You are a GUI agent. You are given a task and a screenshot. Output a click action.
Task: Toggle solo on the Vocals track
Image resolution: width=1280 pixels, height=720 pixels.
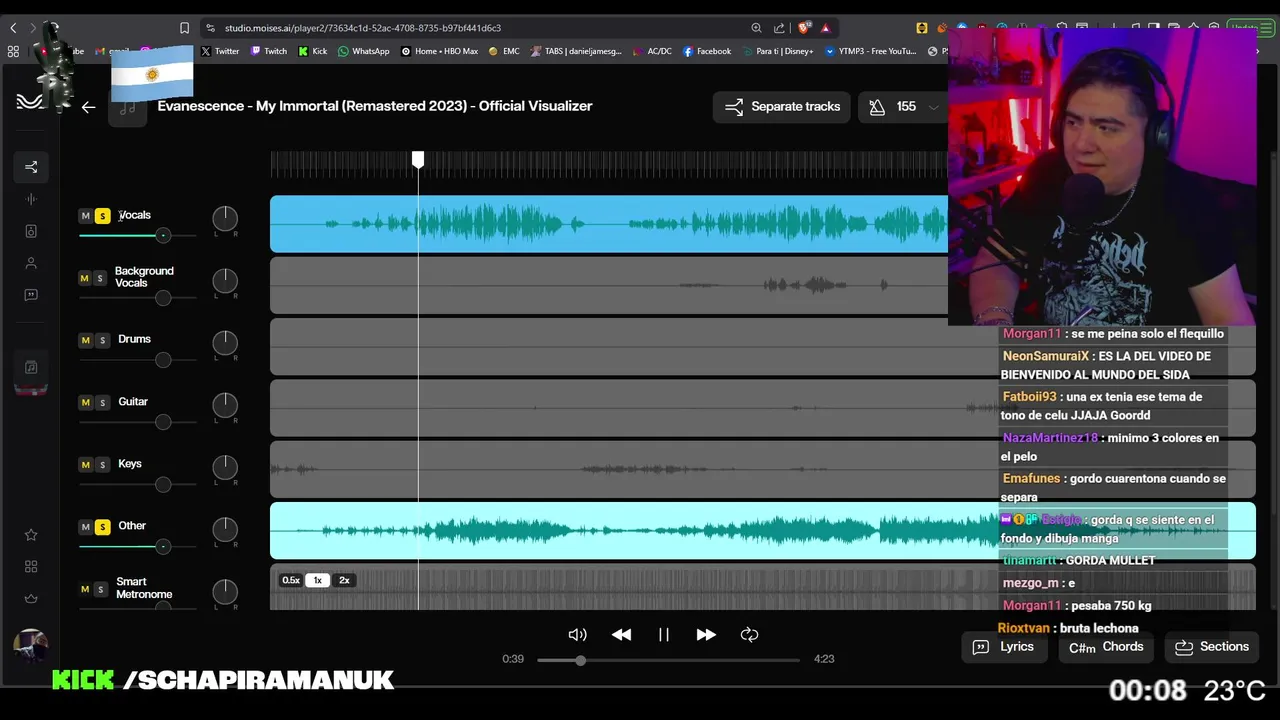click(x=102, y=216)
